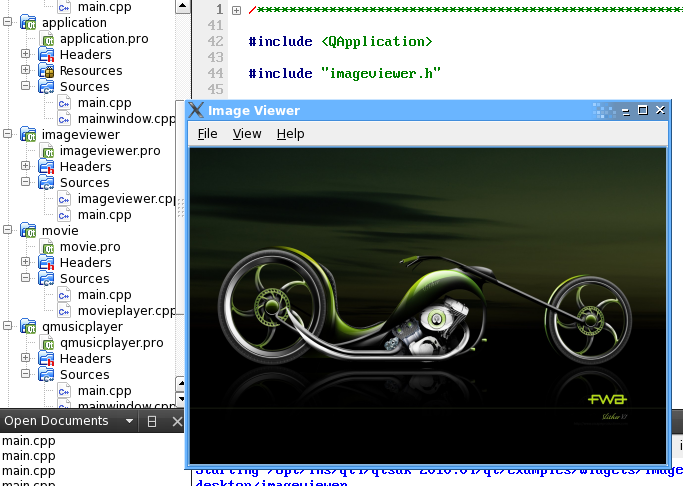Click application.pro file icon
The height and width of the screenshot is (486, 683).
[47, 39]
